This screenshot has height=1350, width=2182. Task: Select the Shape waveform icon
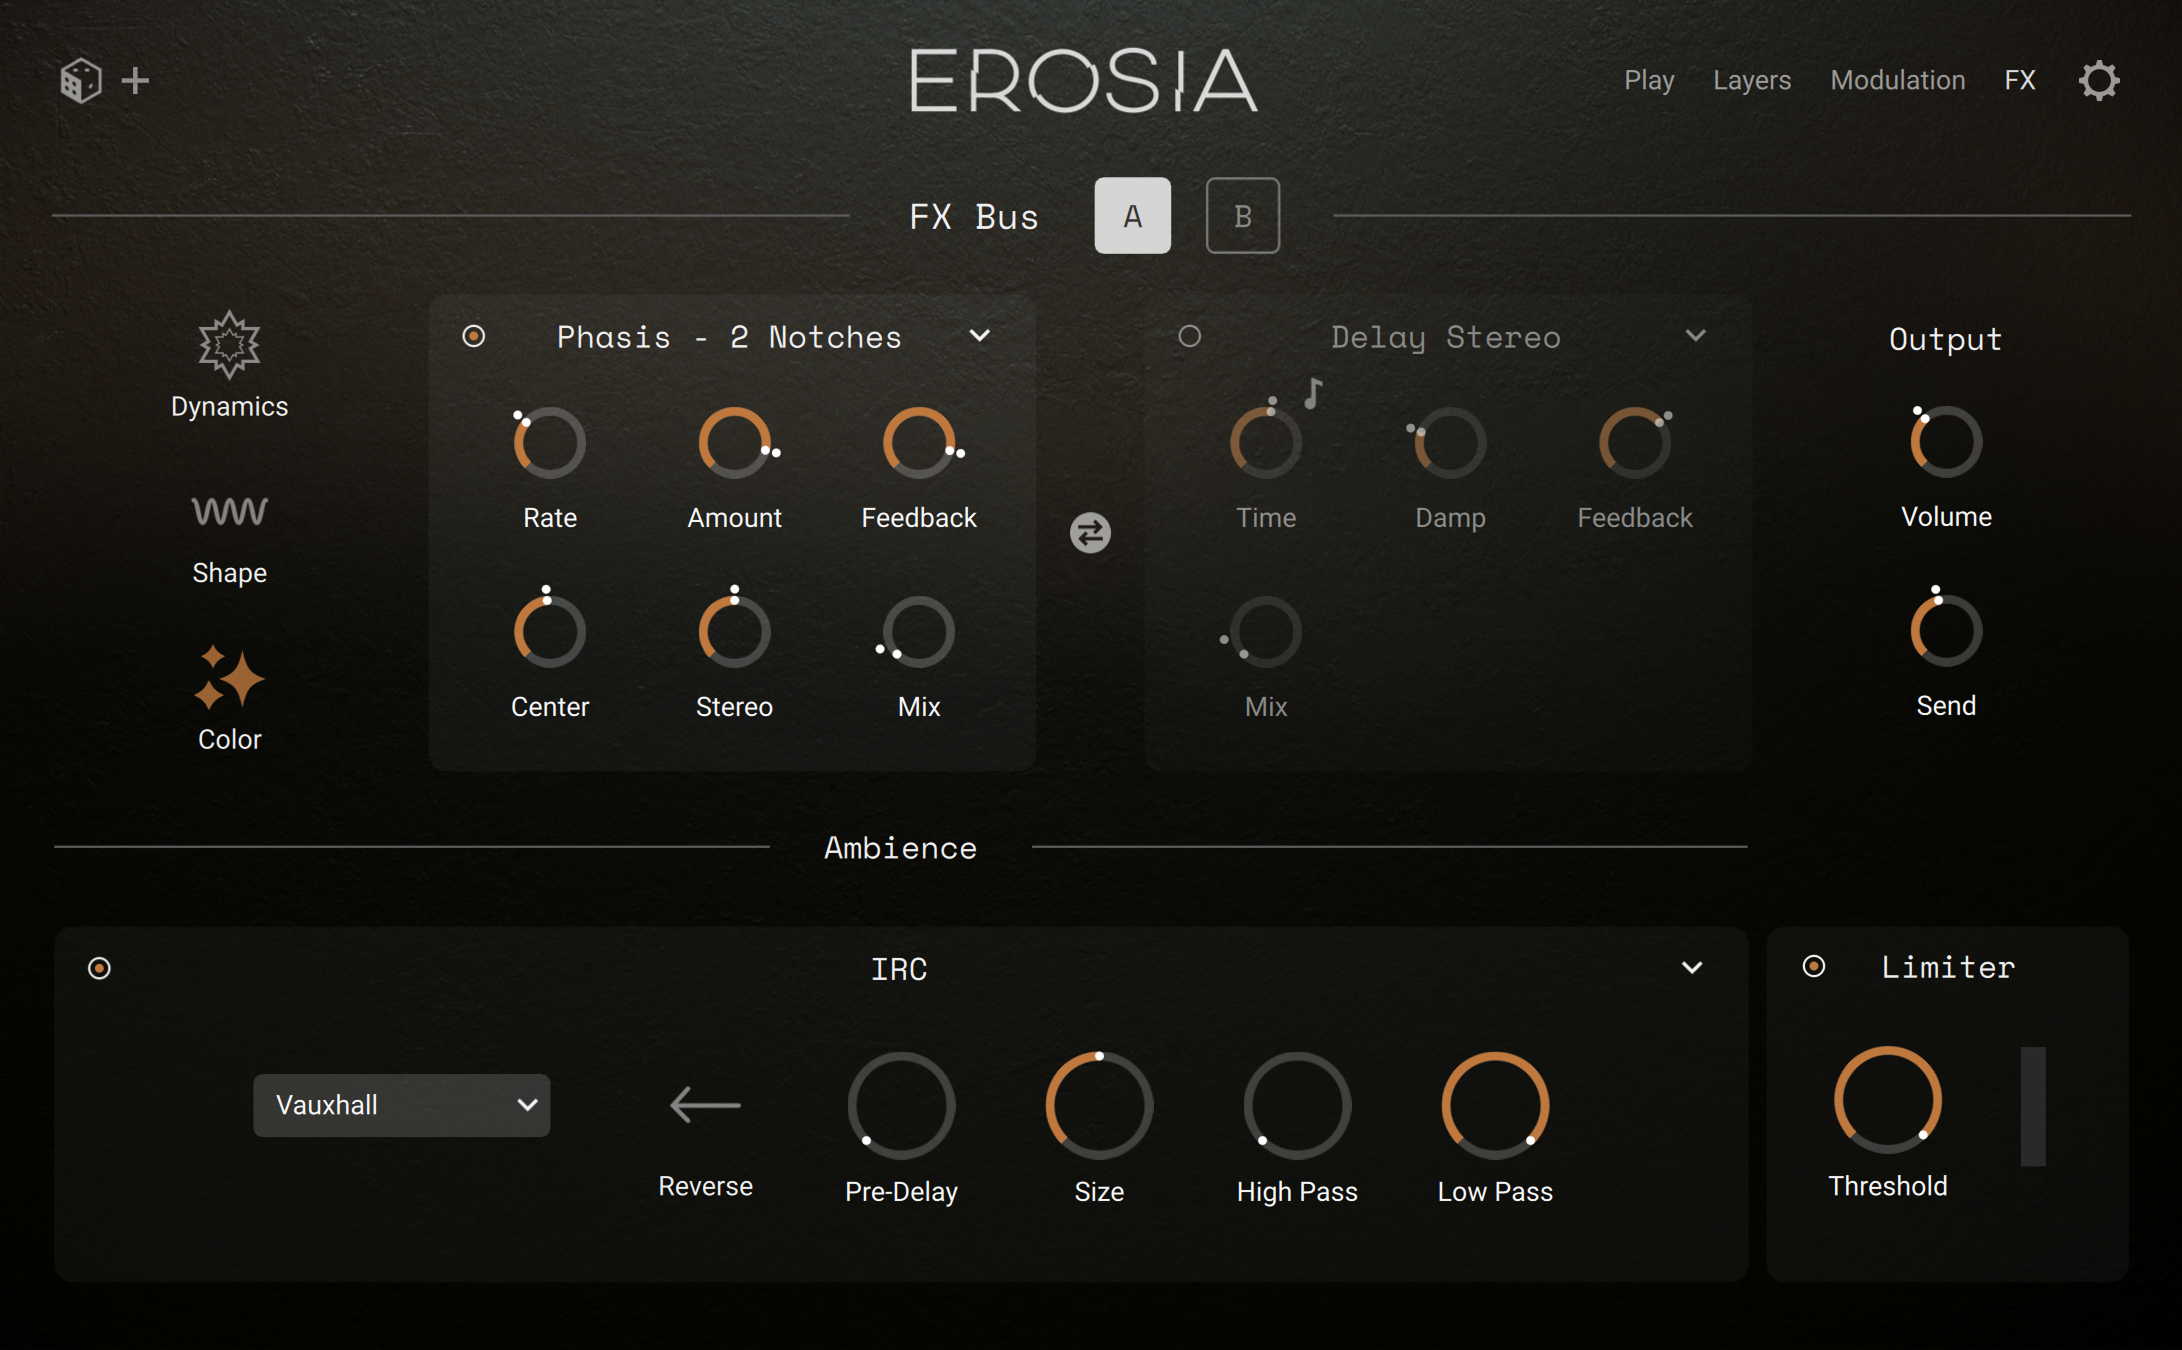click(x=229, y=512)
